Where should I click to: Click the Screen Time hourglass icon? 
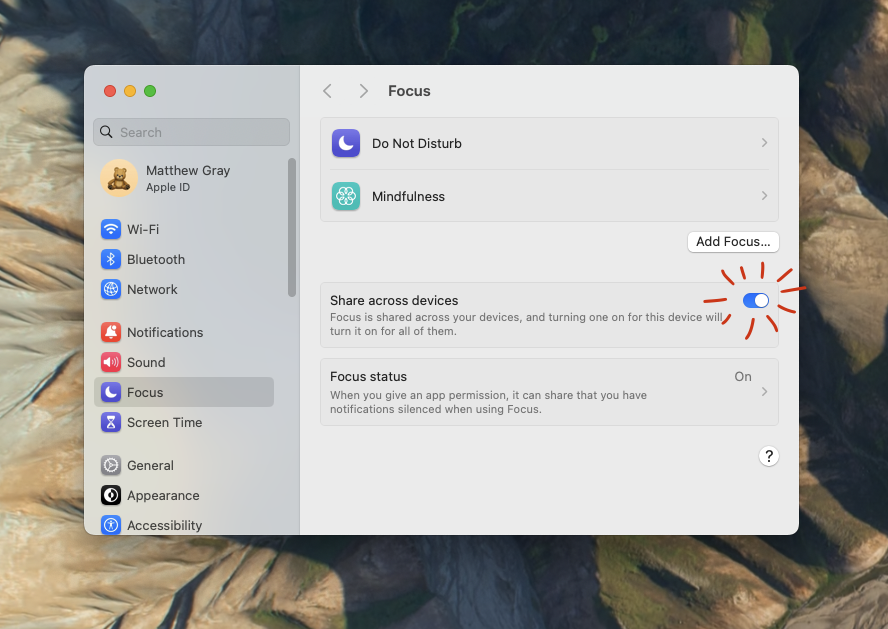[111, 422]
